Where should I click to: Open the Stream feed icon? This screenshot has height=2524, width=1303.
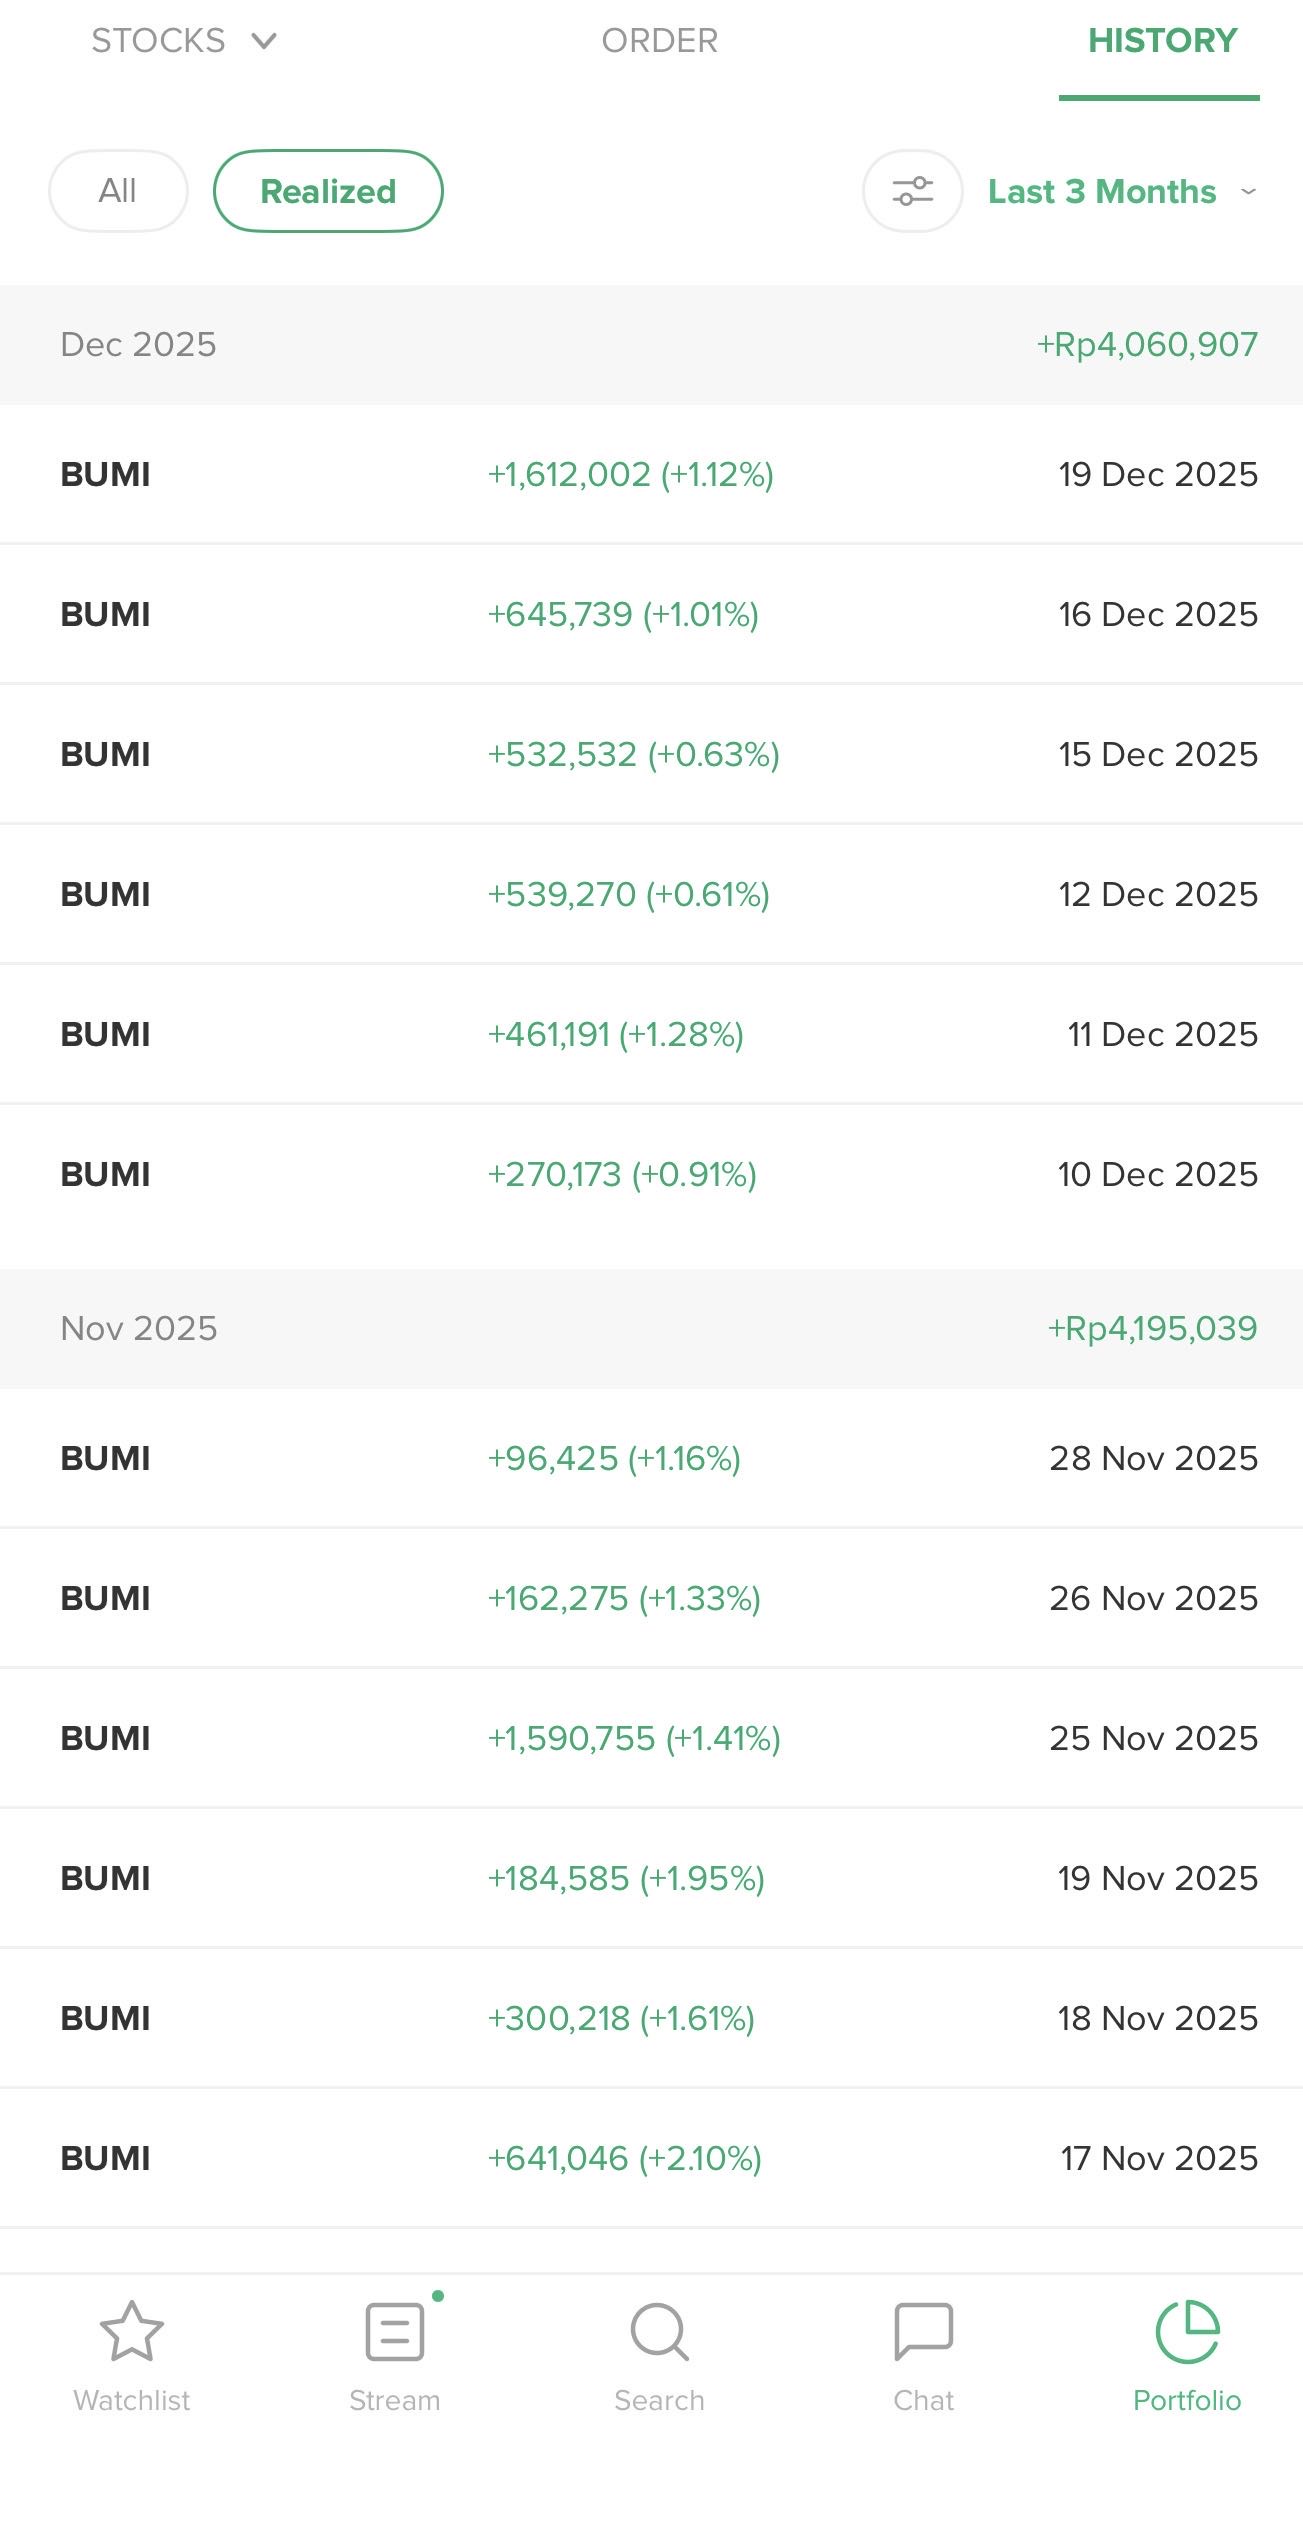point(395,2332)
